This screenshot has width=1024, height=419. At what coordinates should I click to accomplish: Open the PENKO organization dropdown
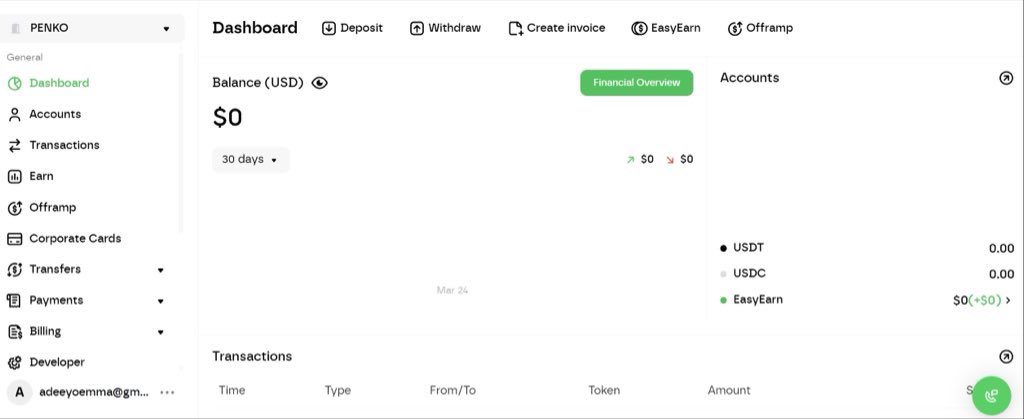point(93,28)
